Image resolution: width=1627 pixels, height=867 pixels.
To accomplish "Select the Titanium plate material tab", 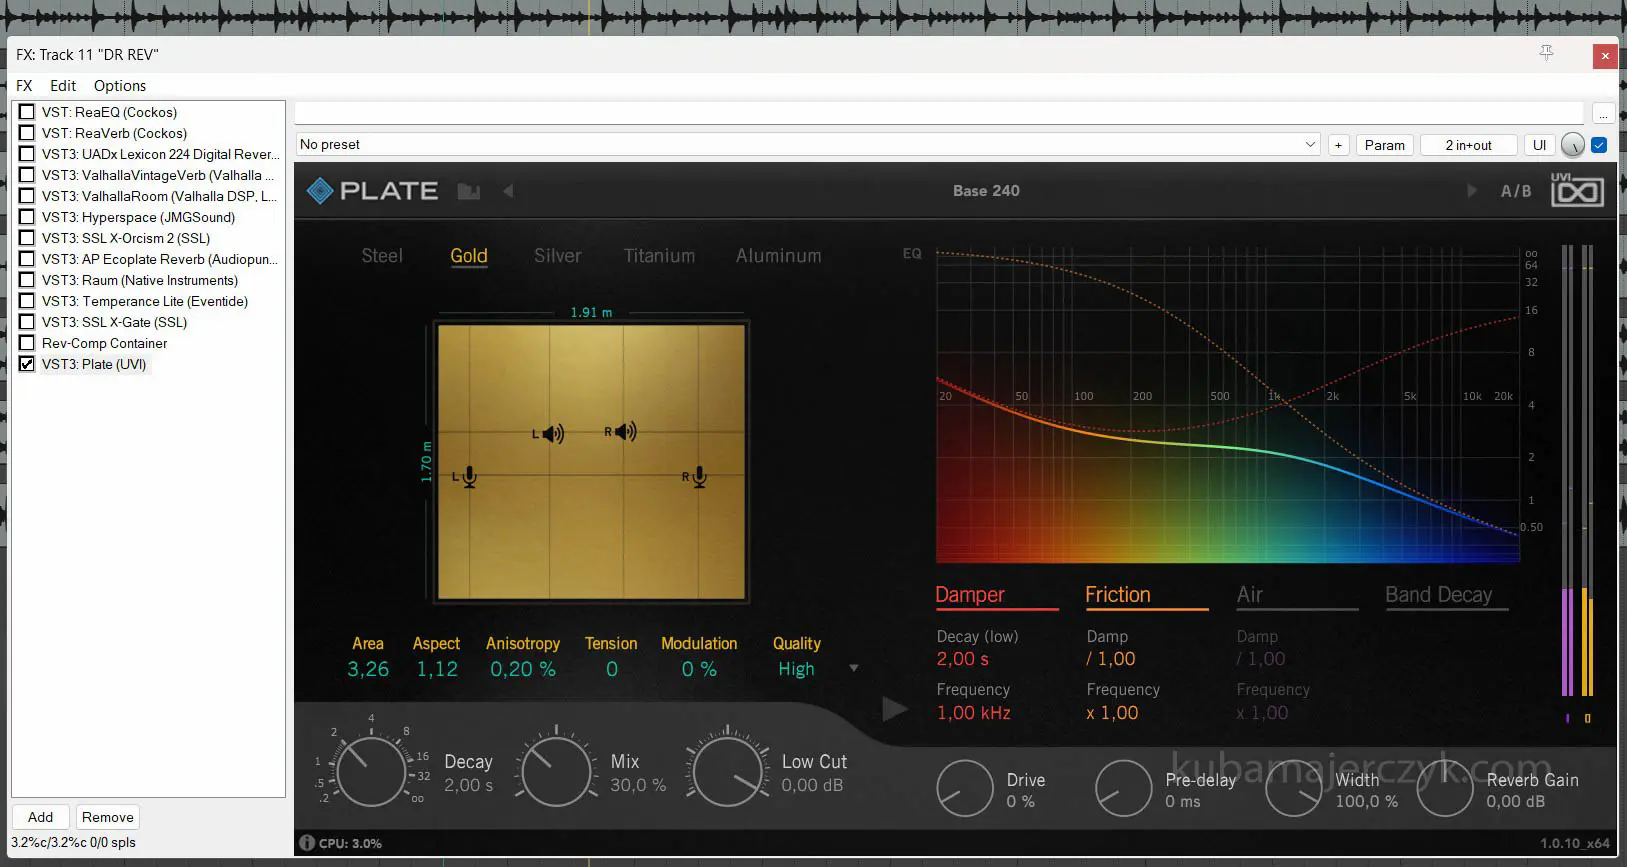I will pyautogui.click(x=659, y=256).
